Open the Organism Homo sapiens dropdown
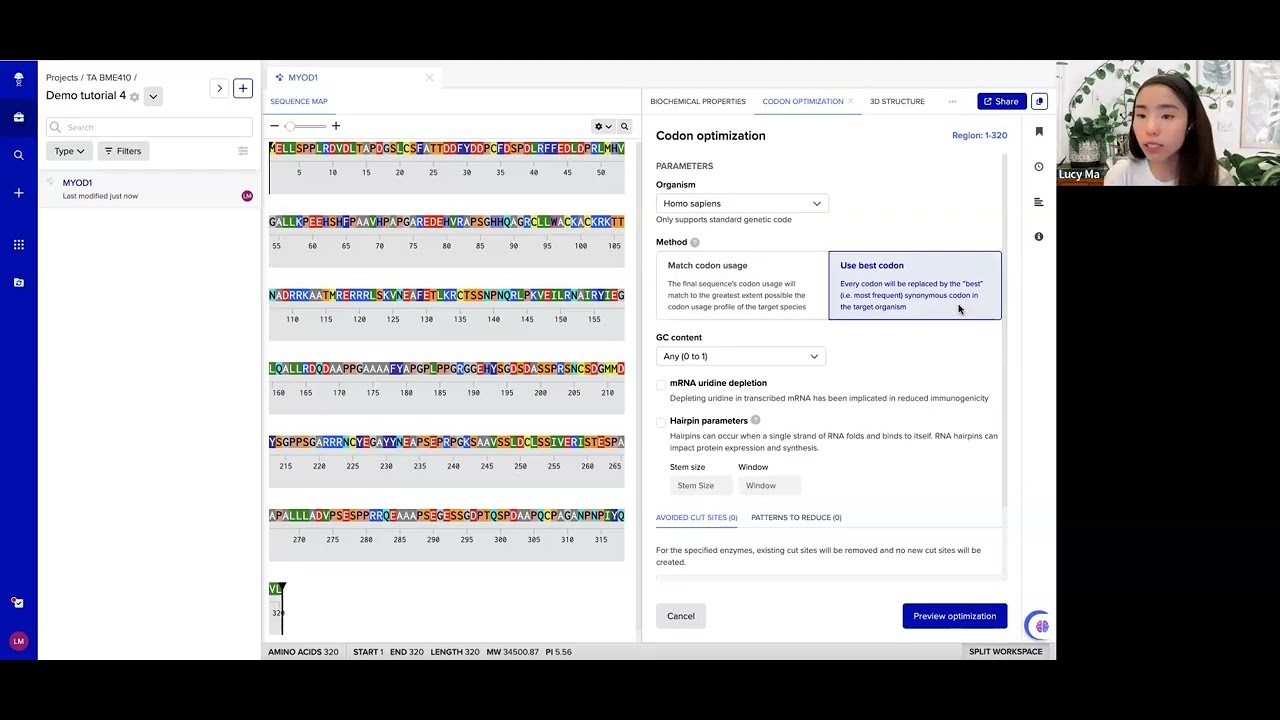1280x720 pixels. tap(742, 203)
